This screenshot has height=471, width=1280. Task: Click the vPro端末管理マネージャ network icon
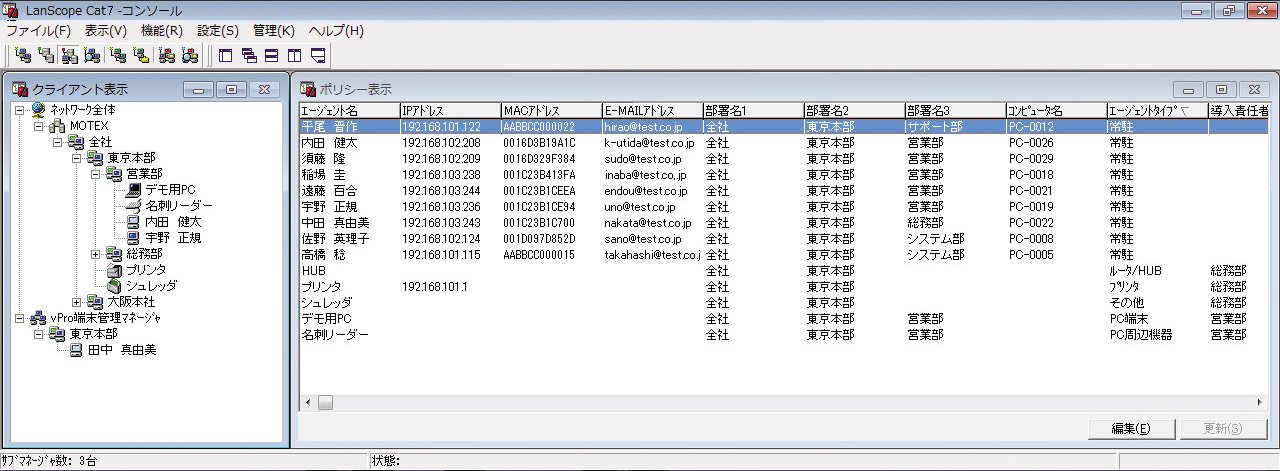click(x=39, y=318)
